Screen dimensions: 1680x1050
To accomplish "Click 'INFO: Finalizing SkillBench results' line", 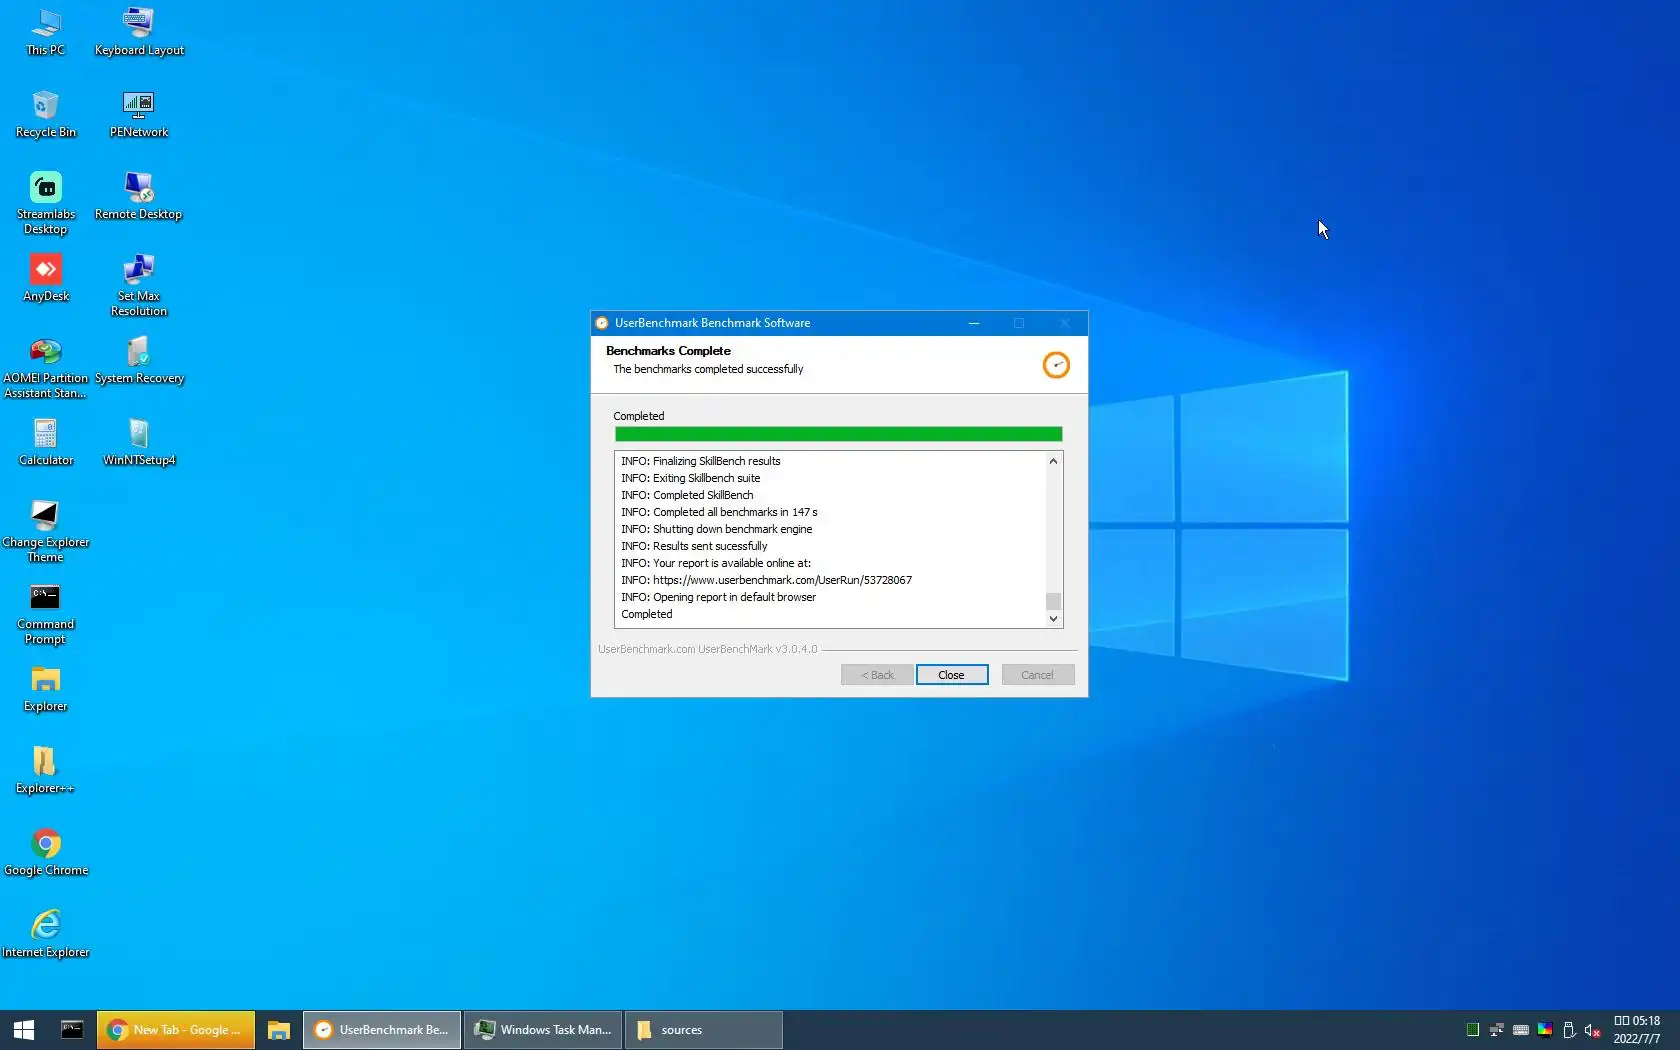I will pos(700,461).
